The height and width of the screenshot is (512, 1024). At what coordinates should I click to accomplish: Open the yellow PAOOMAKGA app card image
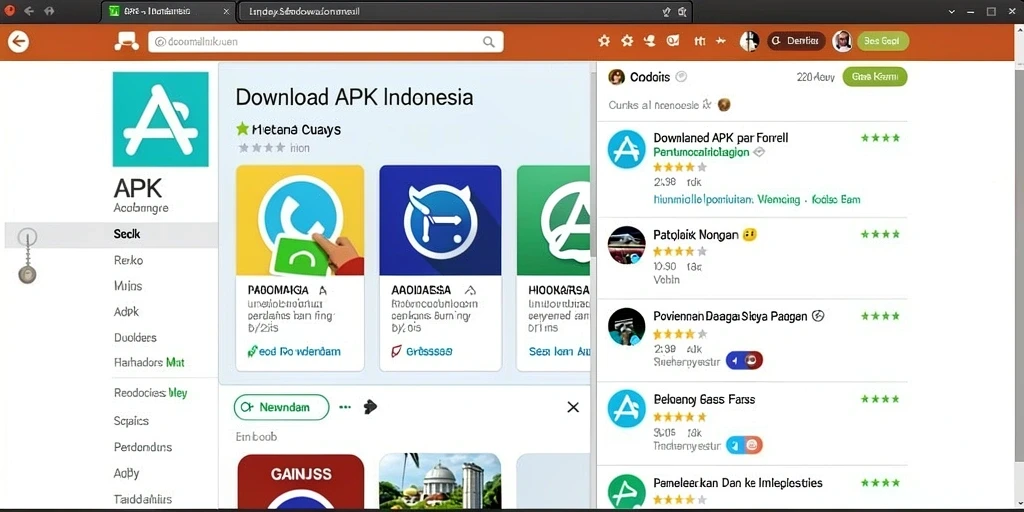tap(300, 220)
